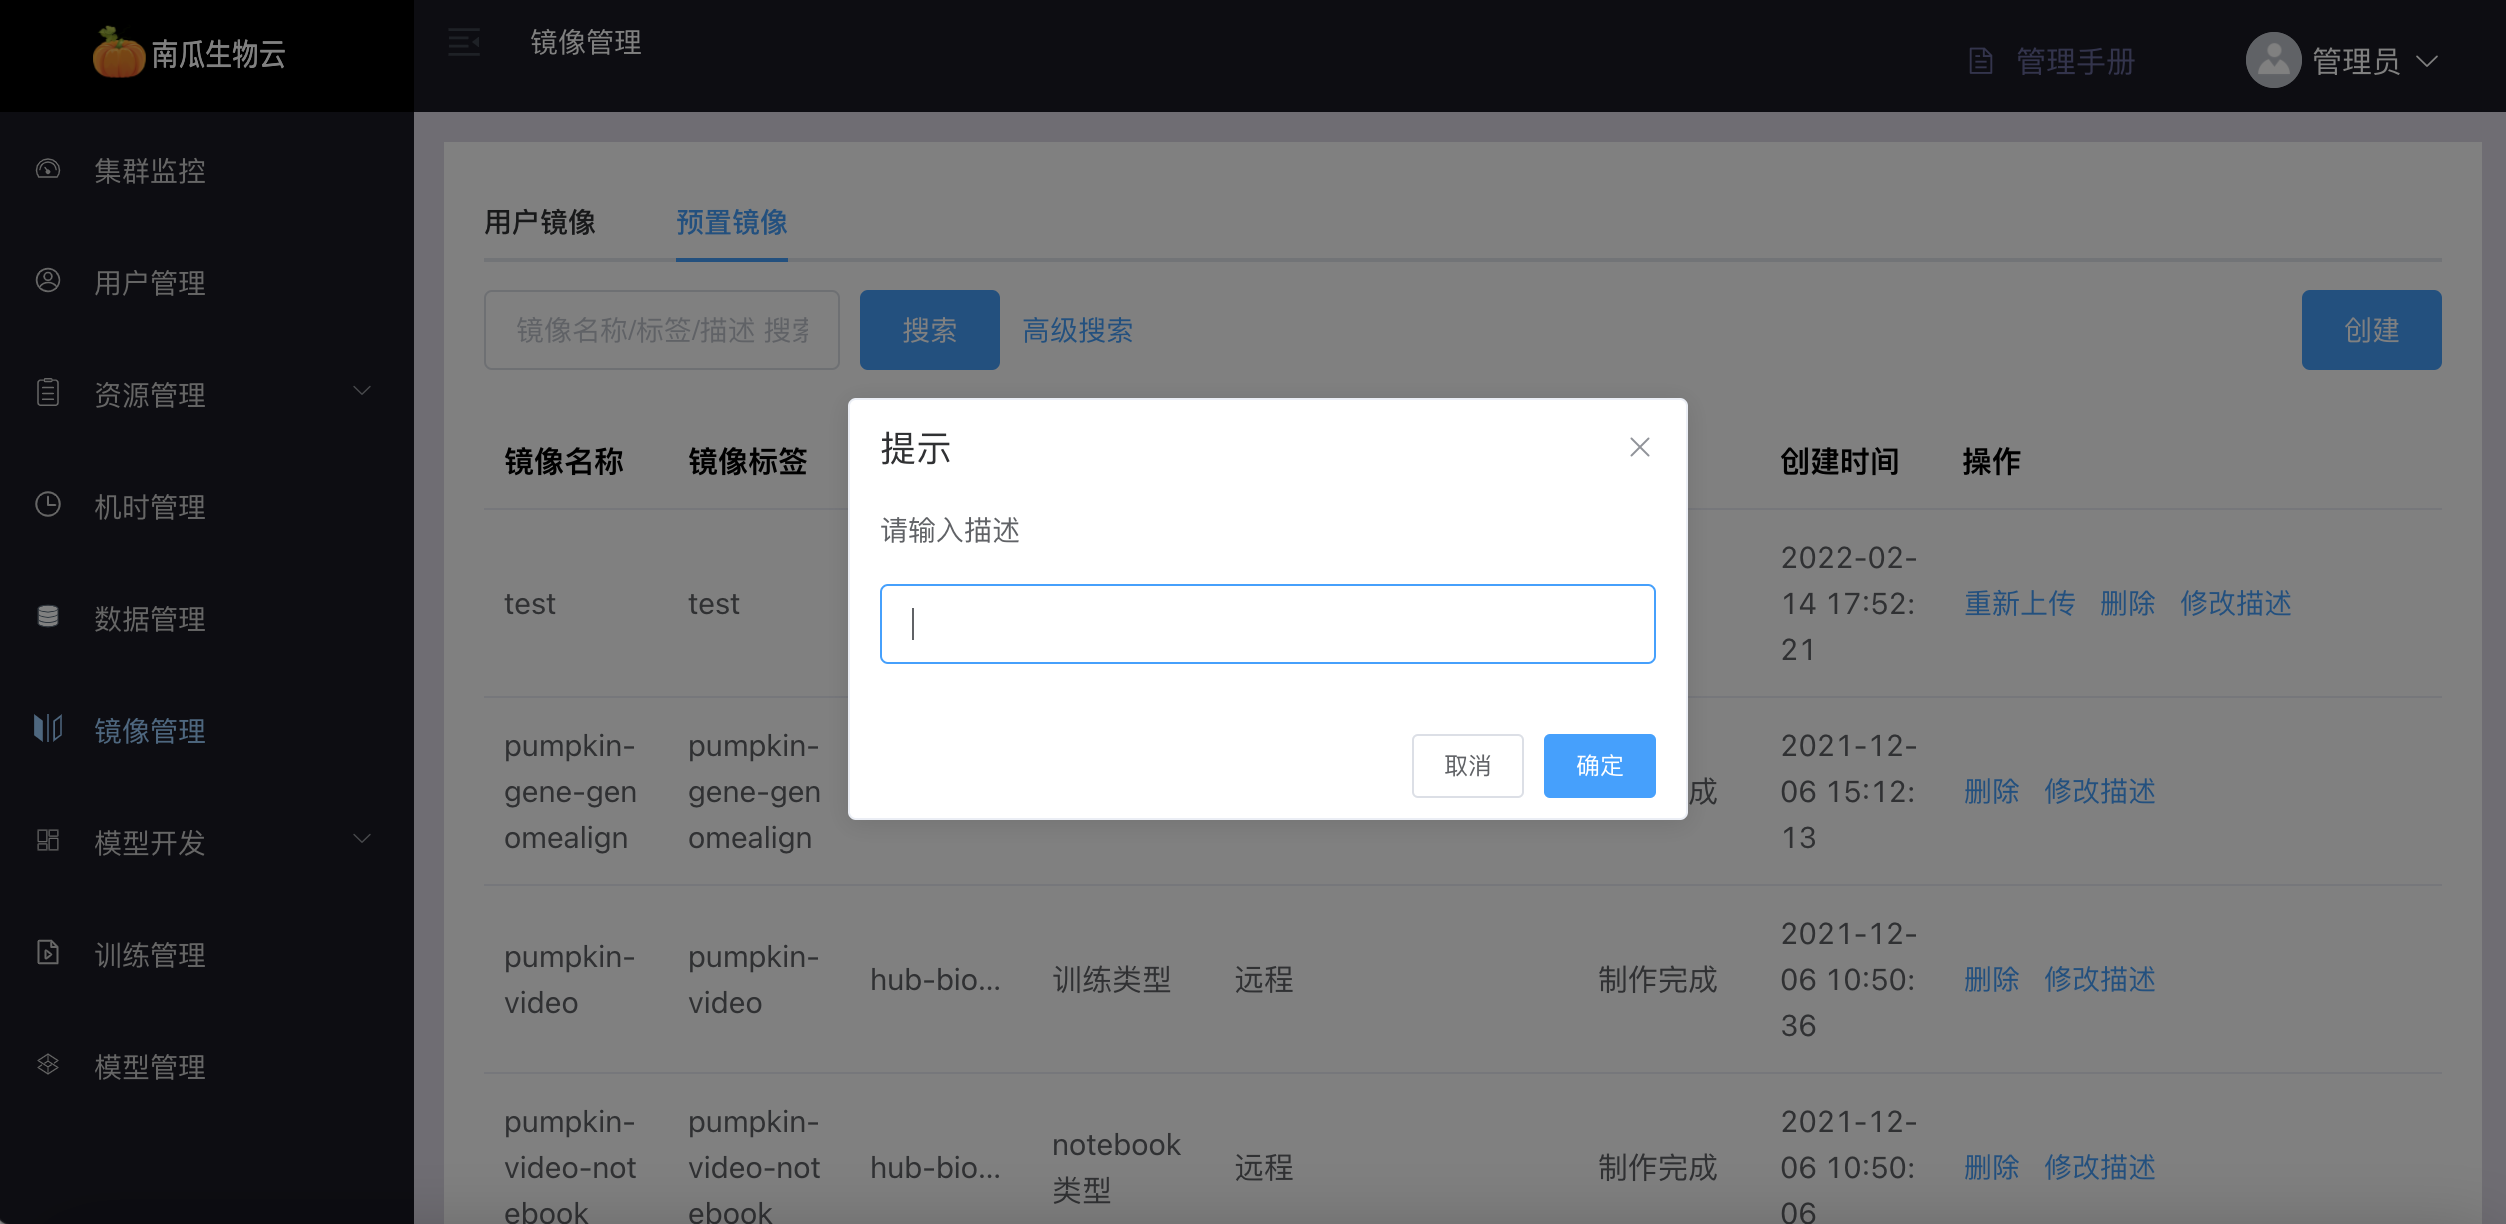Screen dimensions: 2506x1224
Task: Click the 创建时间 column header
Action: coord(1839,461)
